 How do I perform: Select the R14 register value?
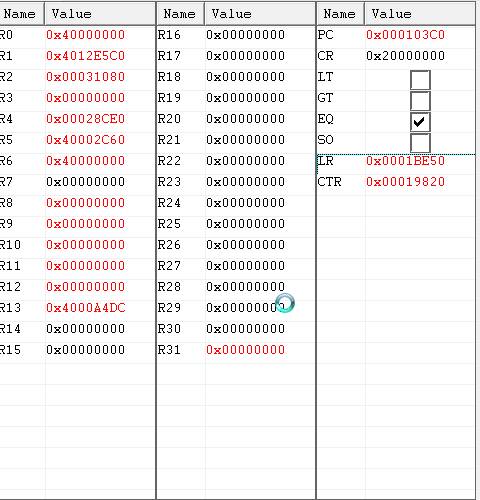point(86,329)
